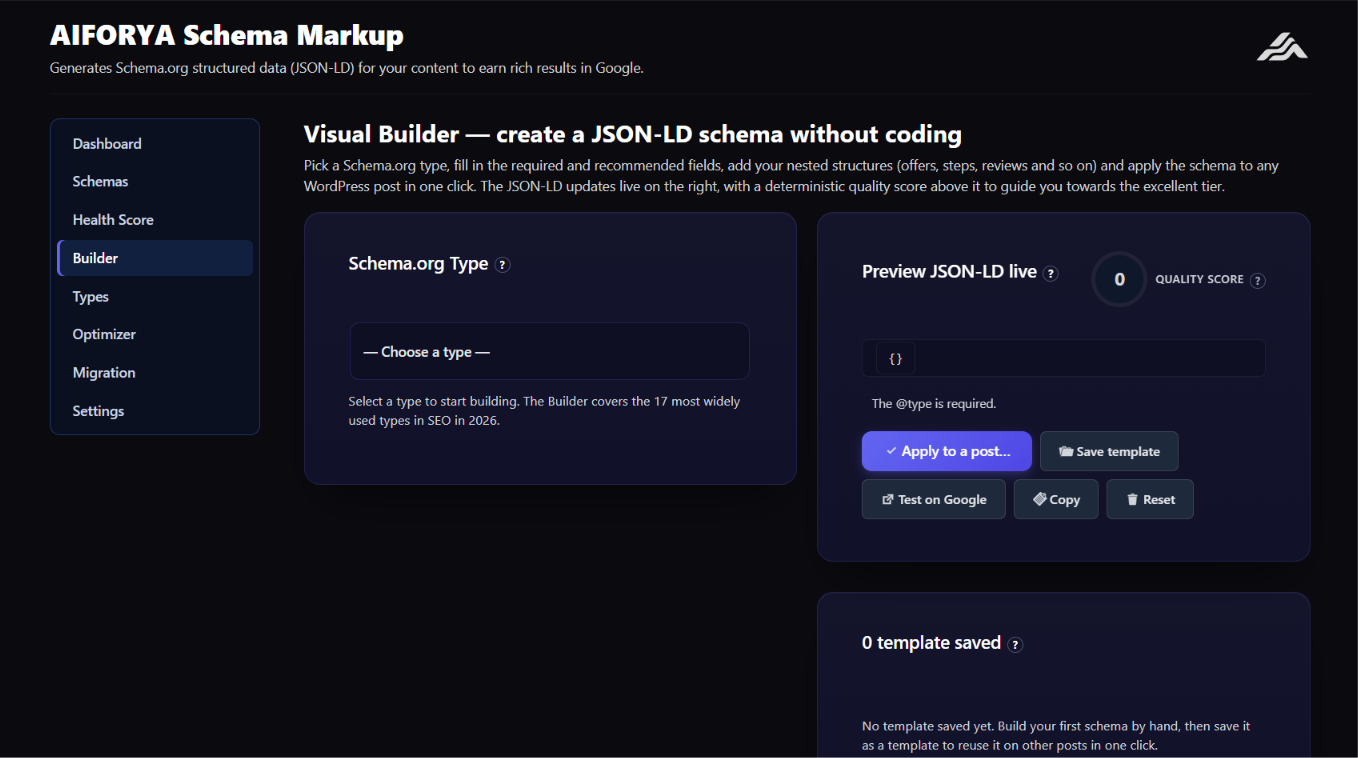Viewport: 1358px width, 758px height.
Task: Open Dashboard in the sidebar
Action: pyautogui.click(x=155, y=144)
